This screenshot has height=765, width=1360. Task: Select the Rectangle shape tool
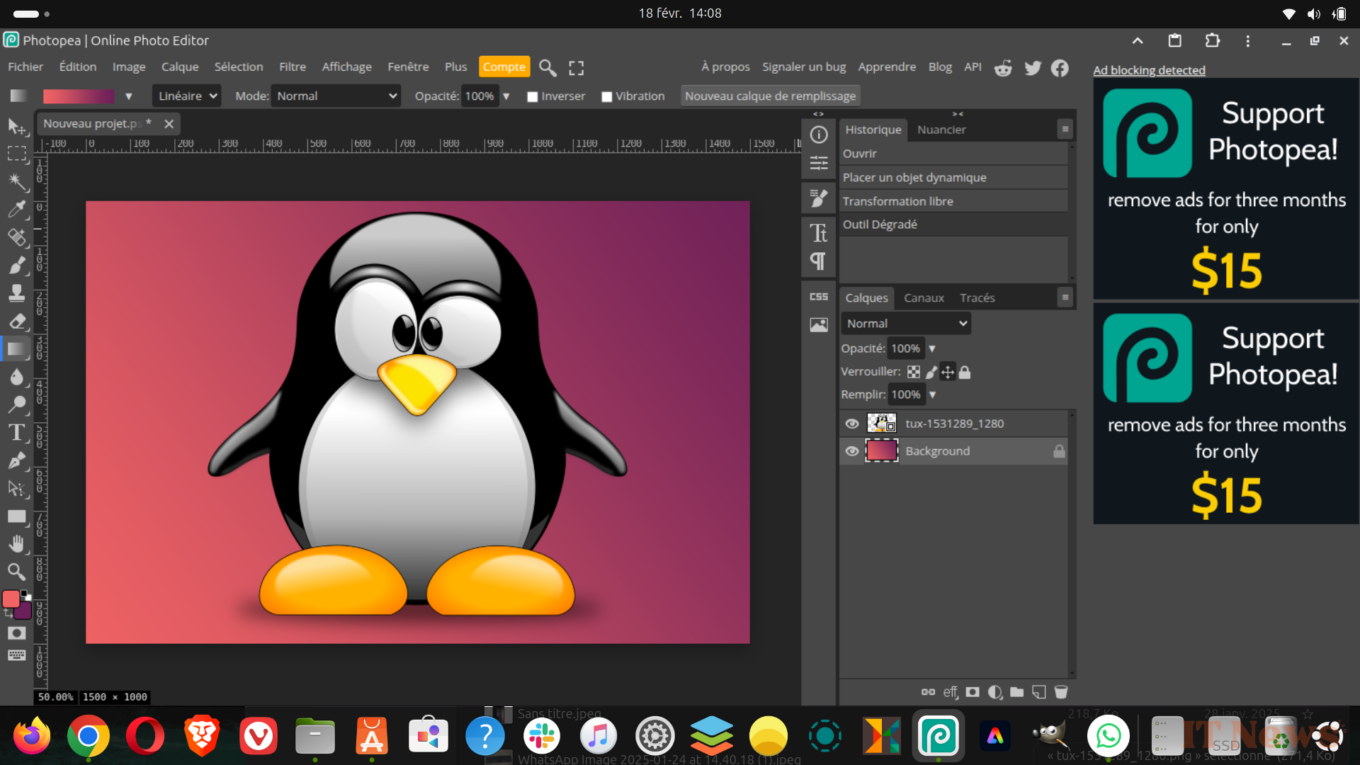[17, 517]
